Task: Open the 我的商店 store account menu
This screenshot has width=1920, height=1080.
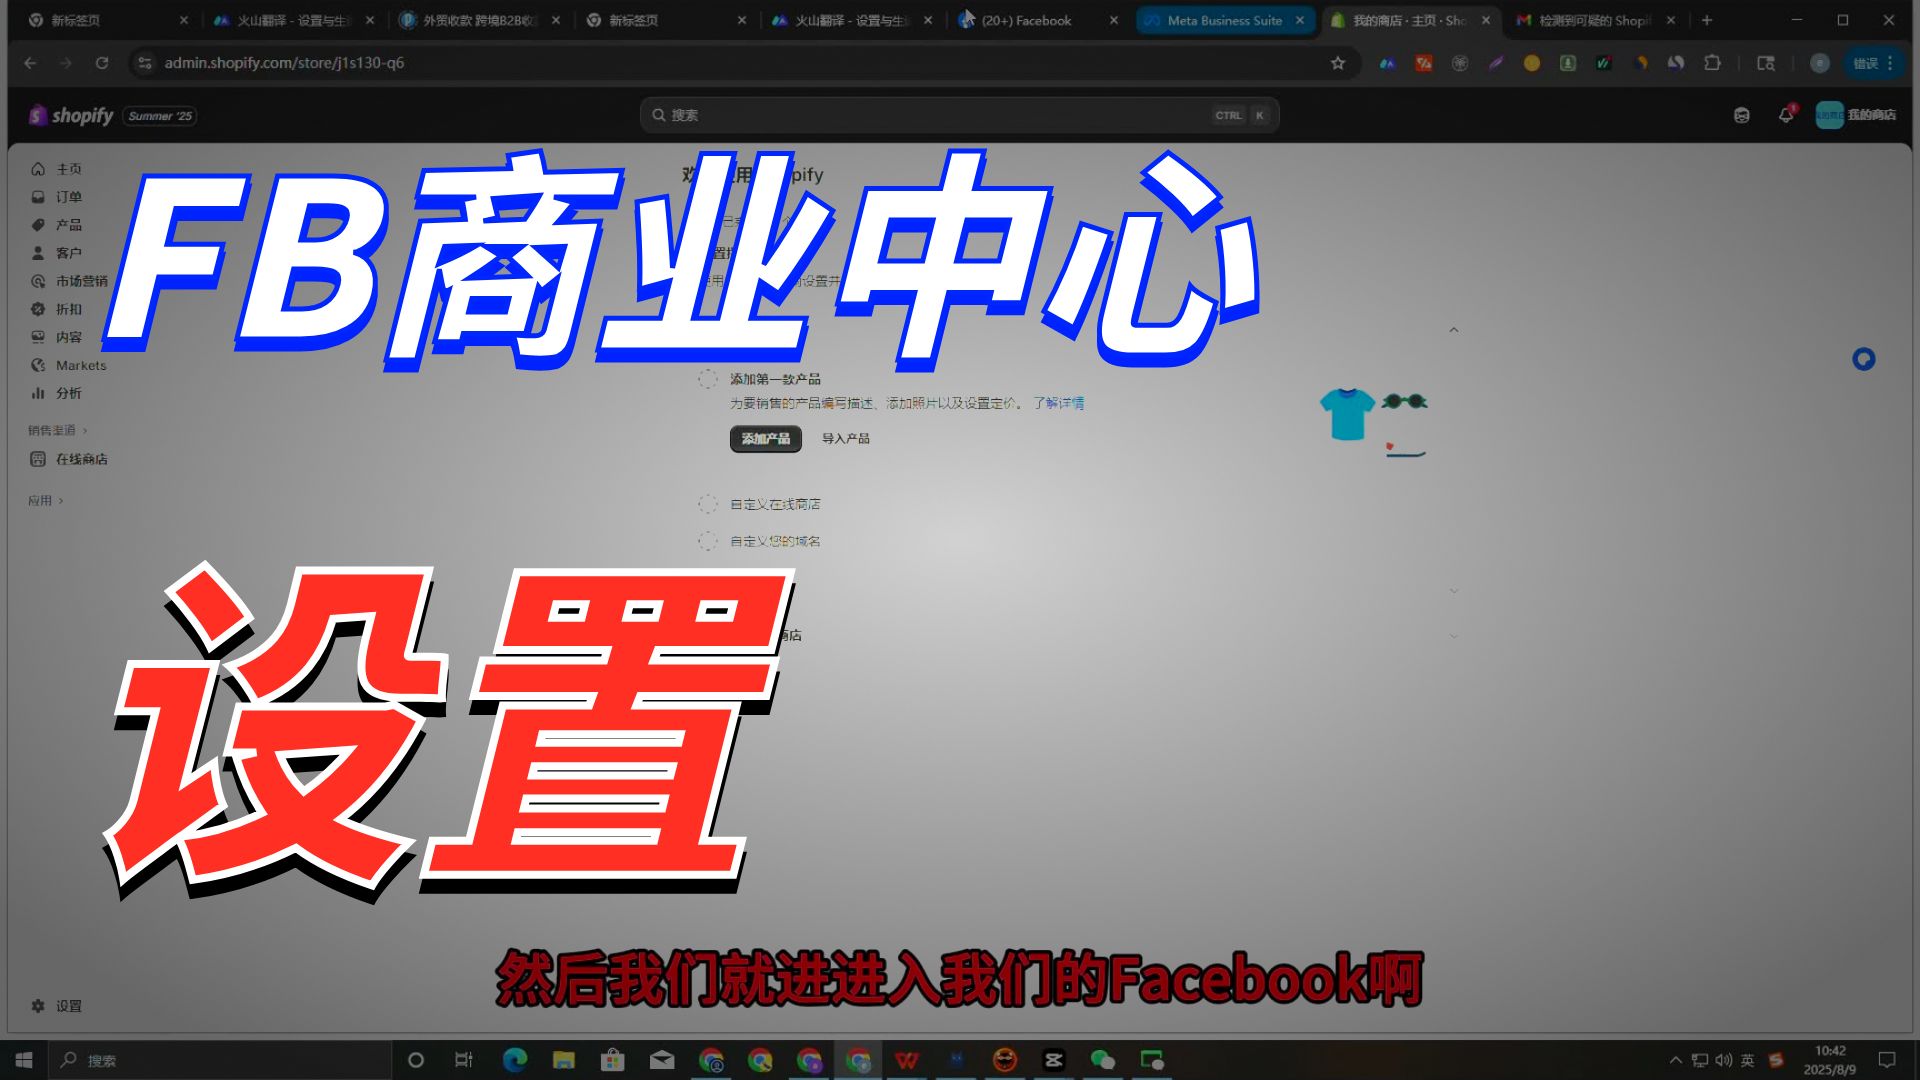Action: point(1857,115)
